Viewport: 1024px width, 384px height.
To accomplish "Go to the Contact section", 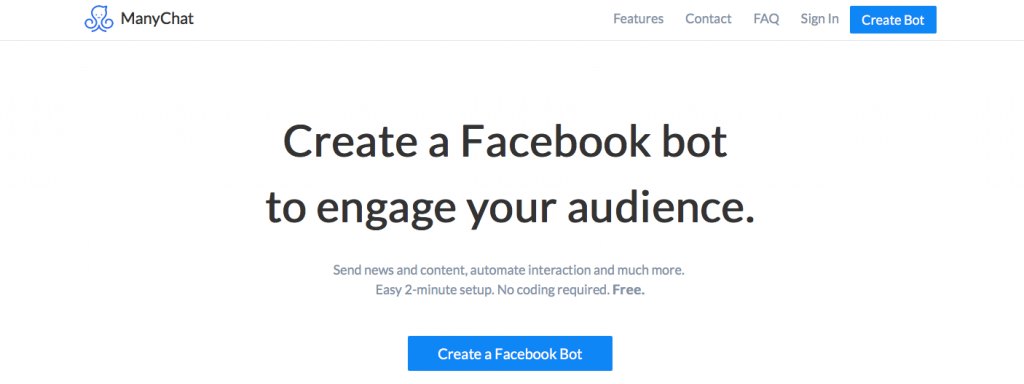I will (708, 19).
